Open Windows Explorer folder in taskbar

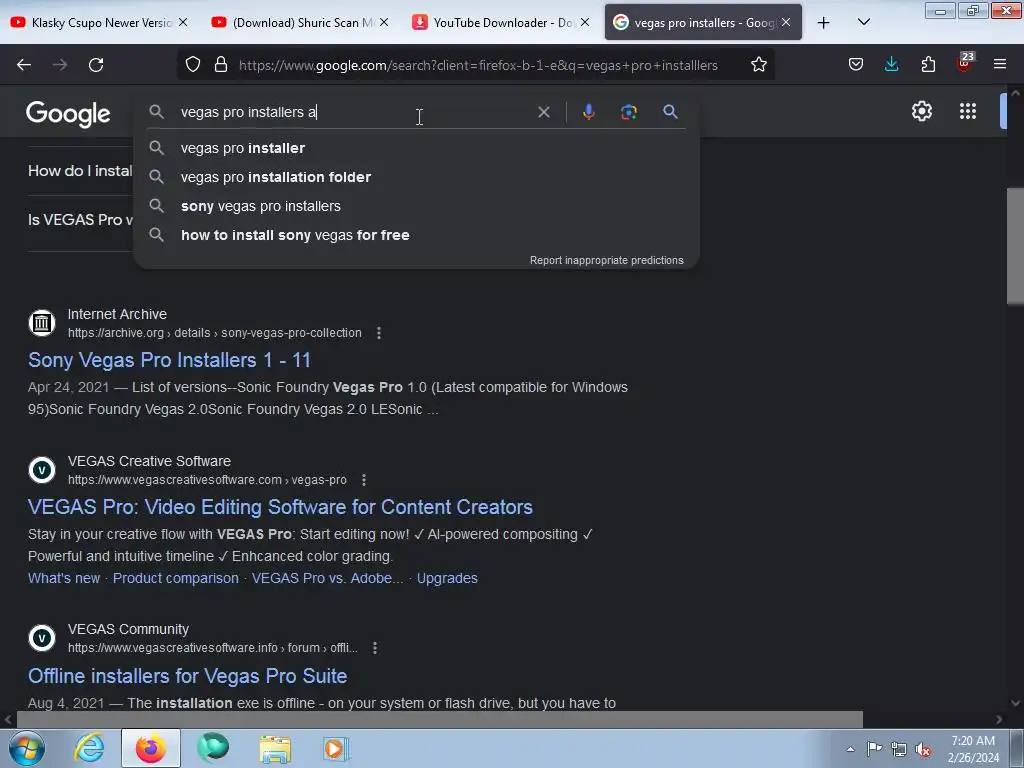pyautogui.click(x=275, y=749)
